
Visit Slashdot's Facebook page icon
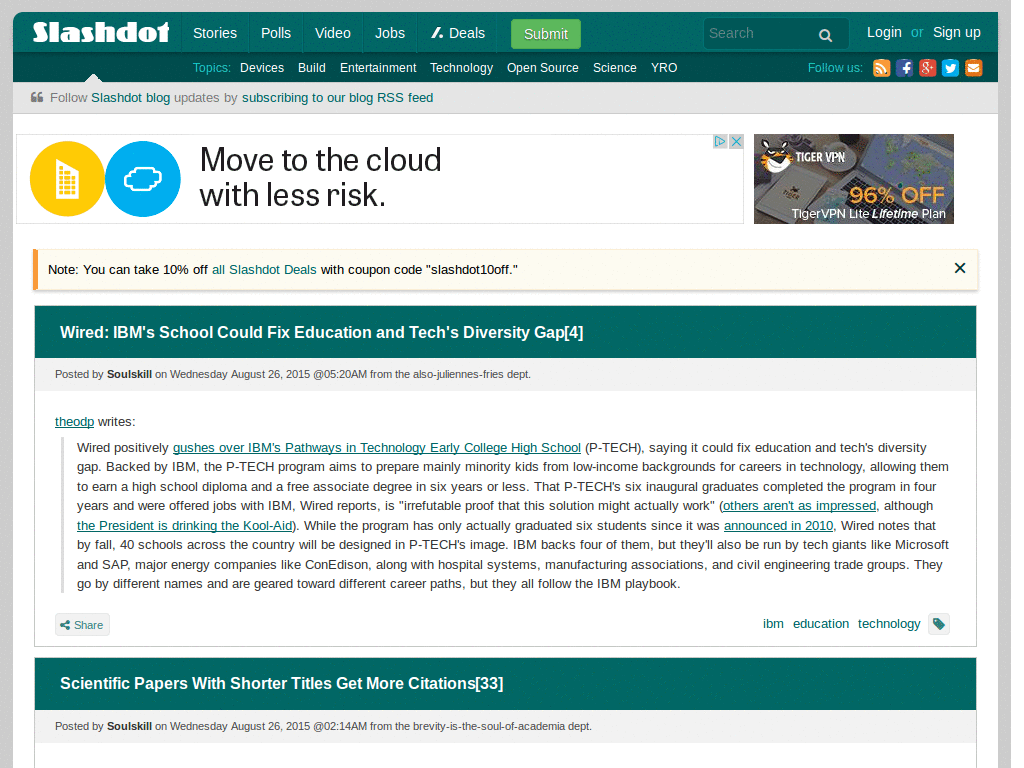click(x=904, y=68)
